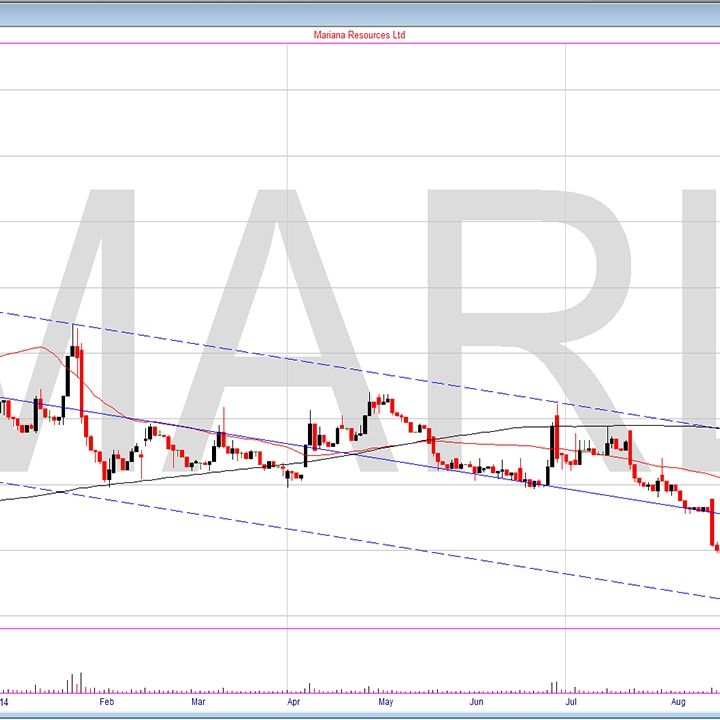Click the Jul date axis label
The height and width of the screenshot is (720, 720).
coord(570,703)
